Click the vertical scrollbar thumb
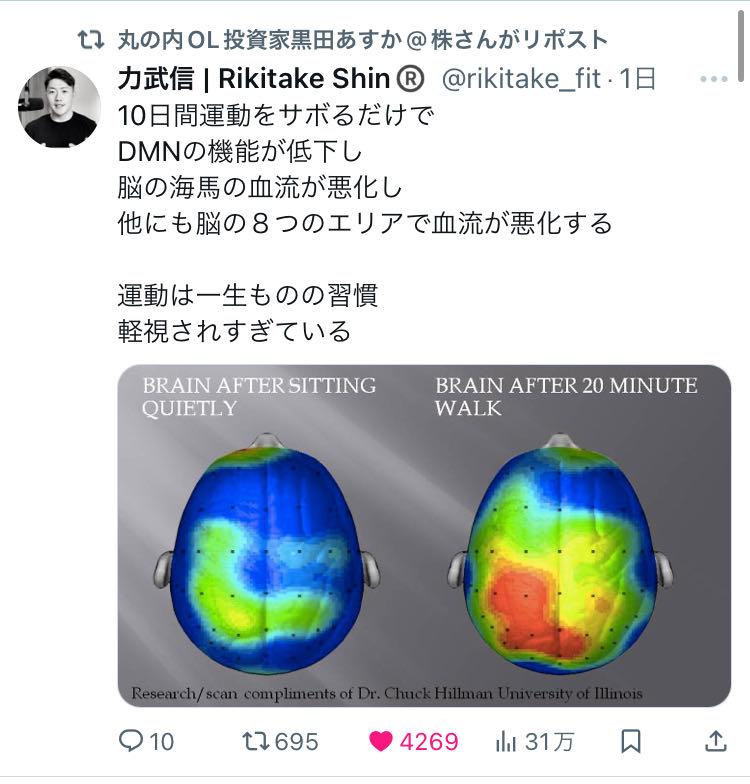This screenshot has width=750, height=784. (x=742, y=46)
